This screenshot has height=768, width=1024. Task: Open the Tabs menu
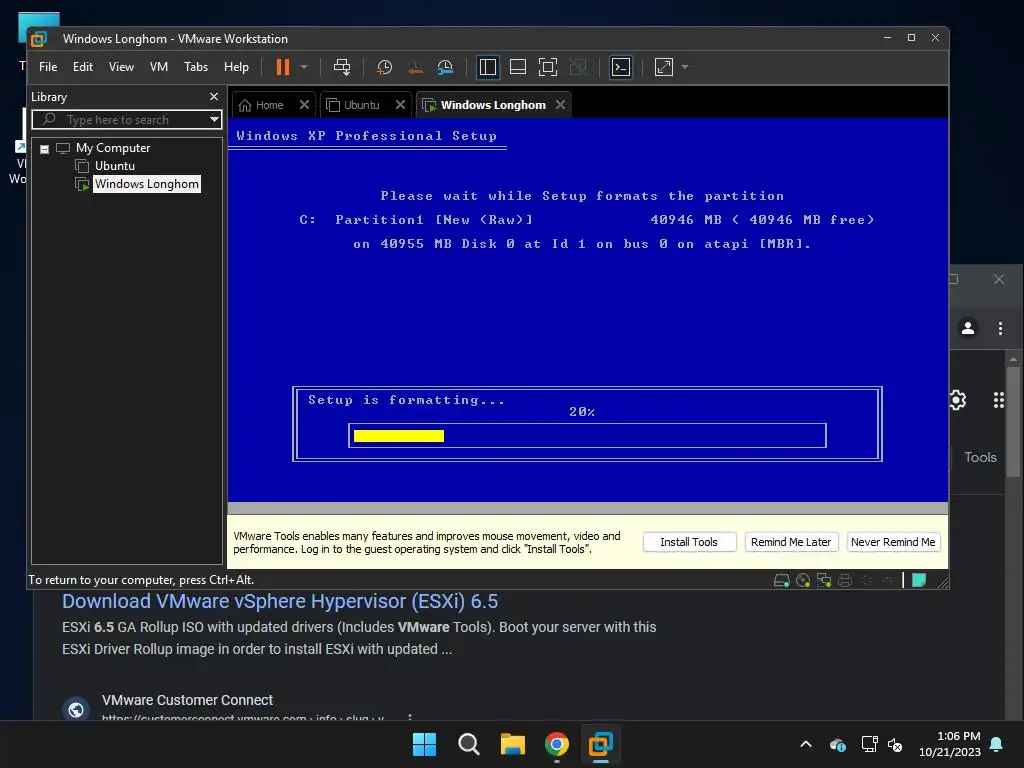[x=196, y=67]
